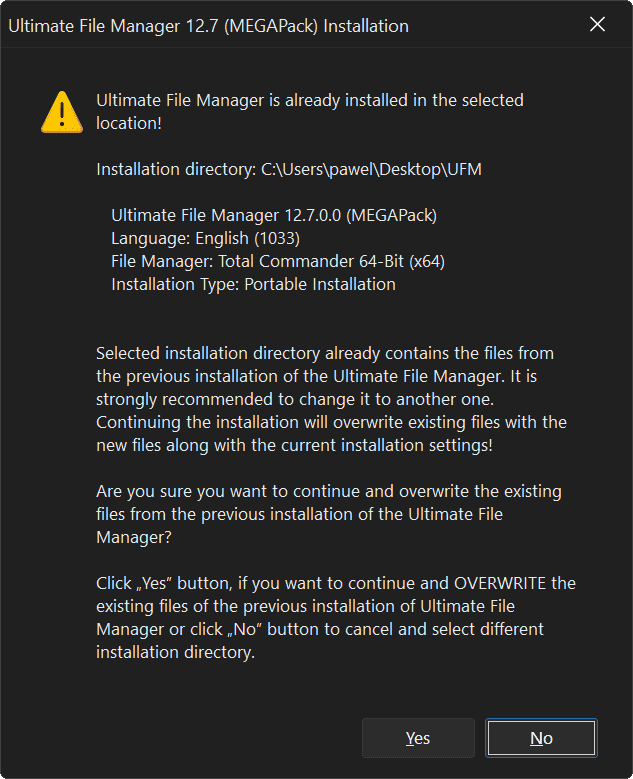Click the yellow warning triangle icon
Image resolution: width=633 pixels, height=779 pixels.
click(62, 111)
